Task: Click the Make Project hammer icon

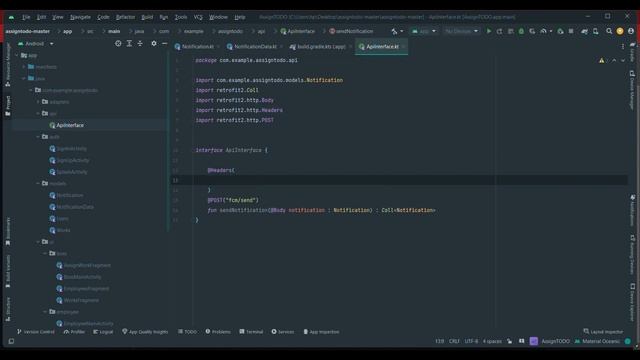Action: 394,31
